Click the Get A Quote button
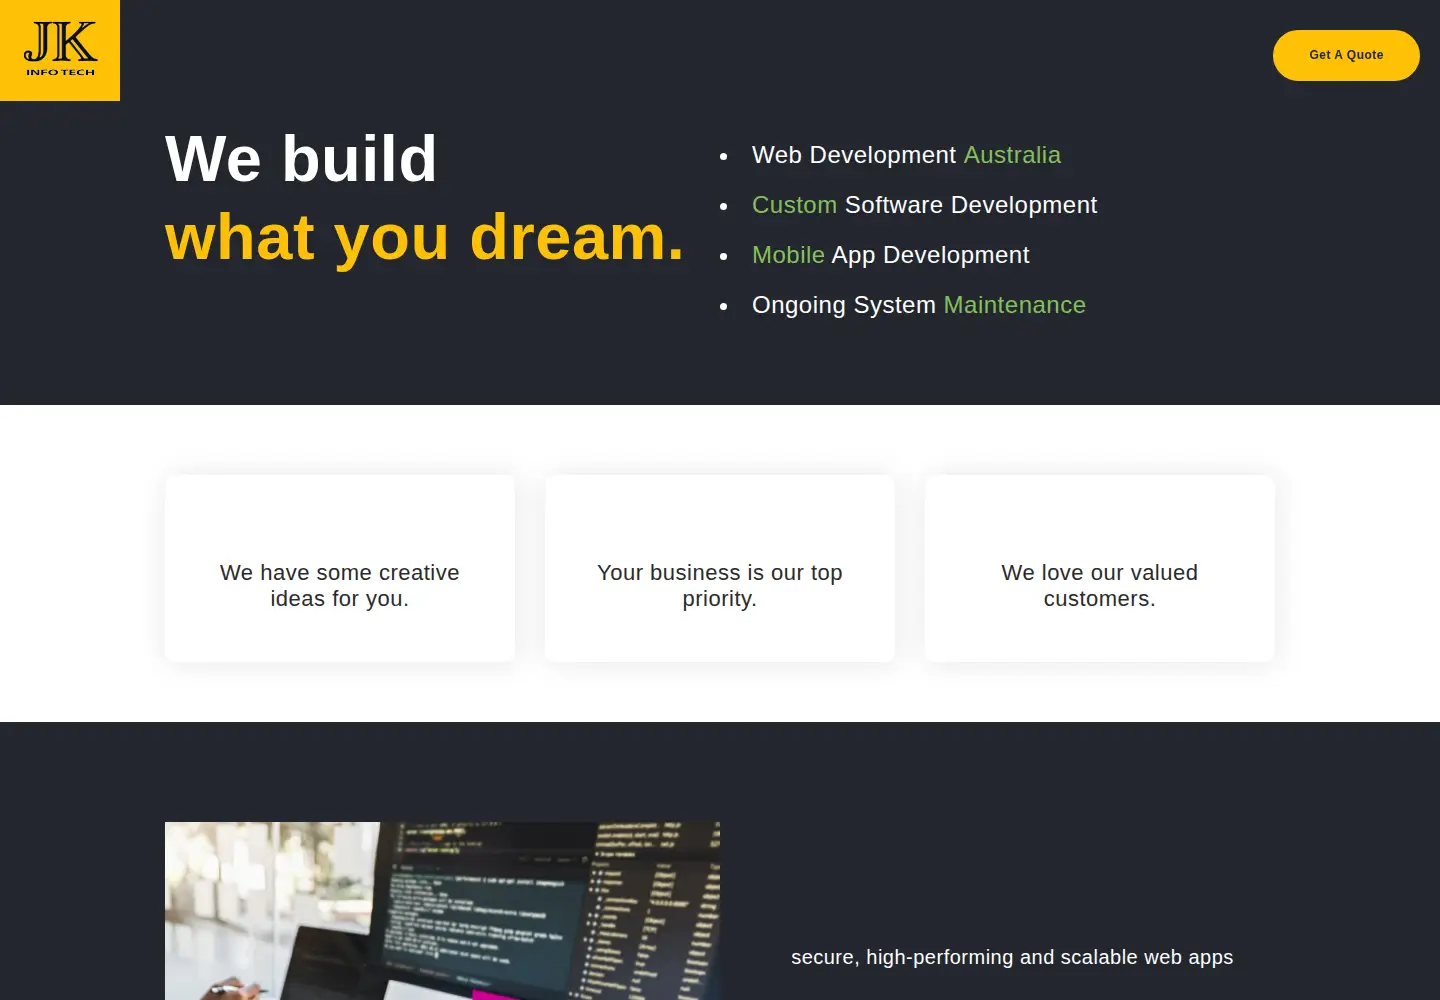The image size is (1440, 1000). coord(1346,55)
